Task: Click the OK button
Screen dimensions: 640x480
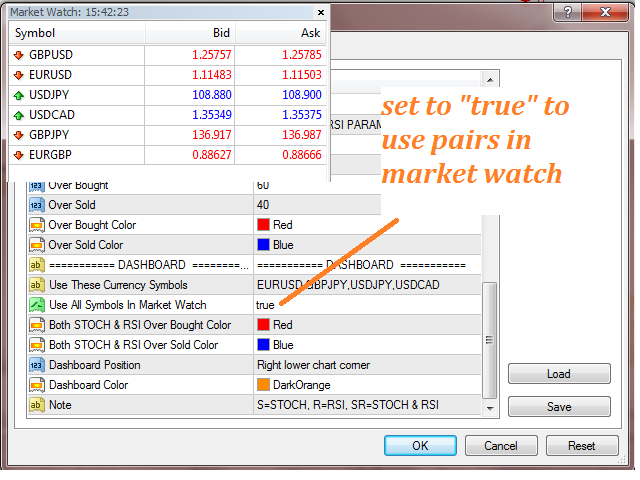Action: tap(420, 446)
